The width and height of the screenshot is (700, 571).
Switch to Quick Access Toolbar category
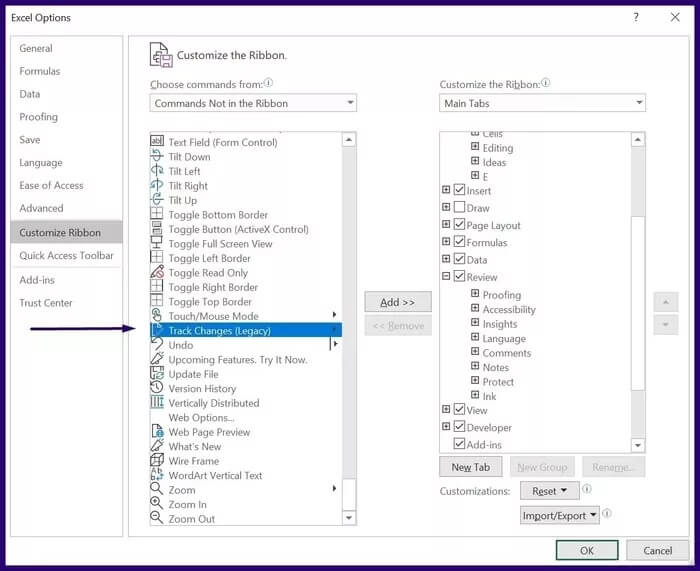click(66, 255)
